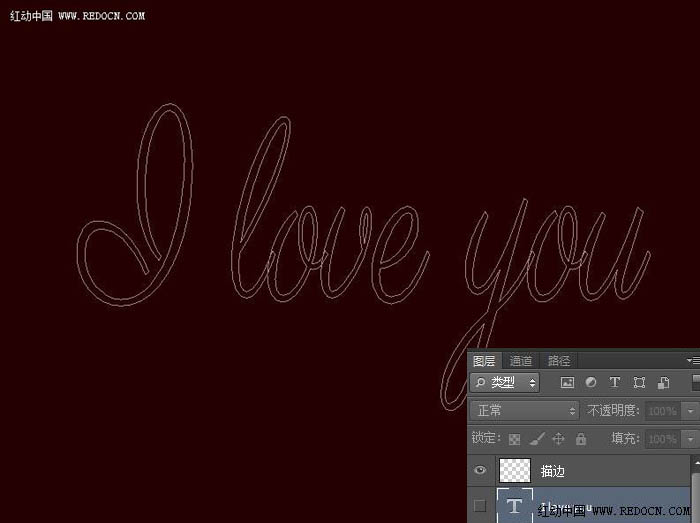Open the 正常 blend mode dropdown
The width and height of the screenshot is (700, 523).
click(524, 411)
